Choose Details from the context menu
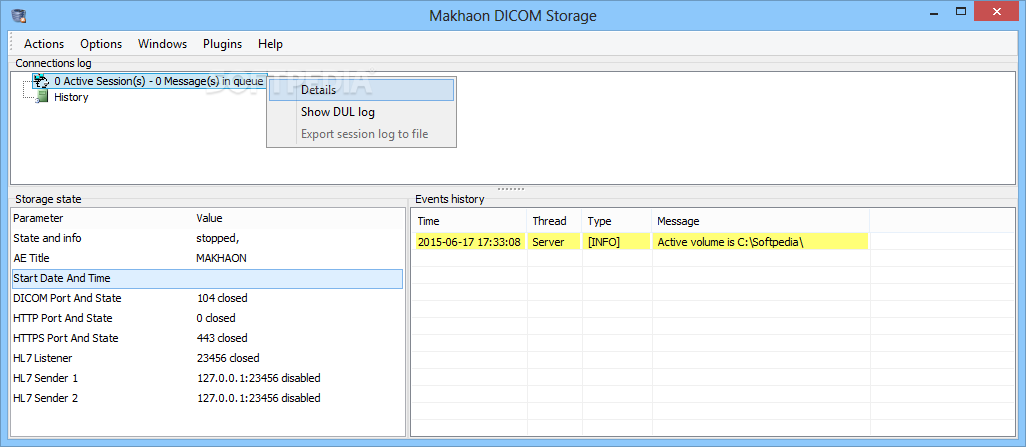Screen dimensions: 1026x447 click(361, 90)
